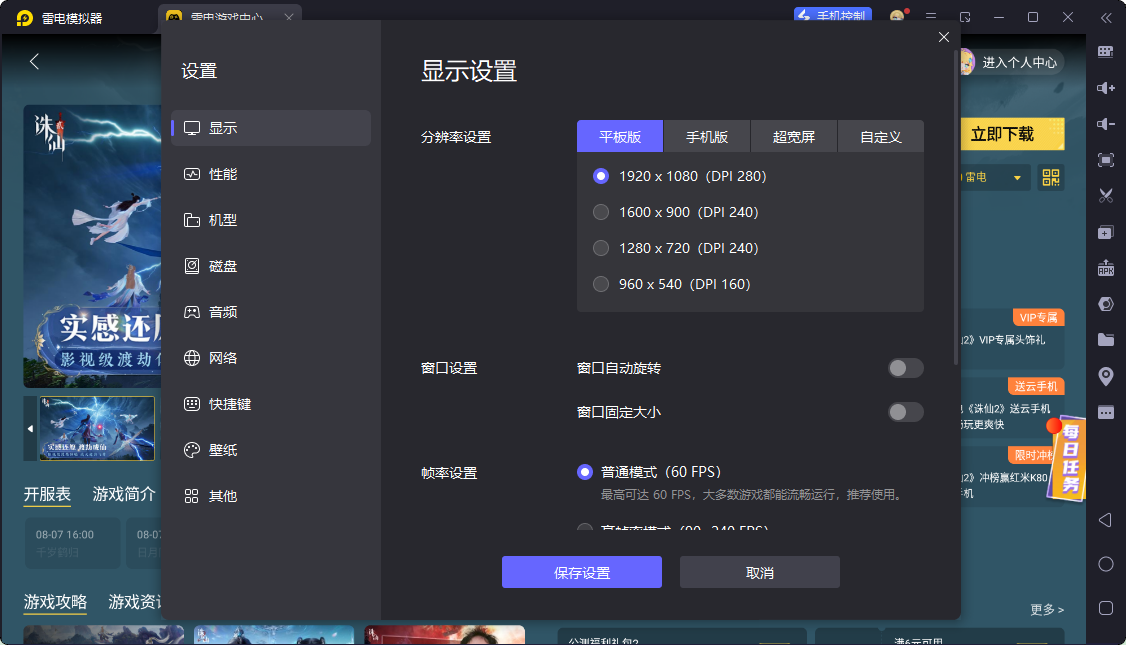Click previous arrow beside screenshot thumbnail

30,428
